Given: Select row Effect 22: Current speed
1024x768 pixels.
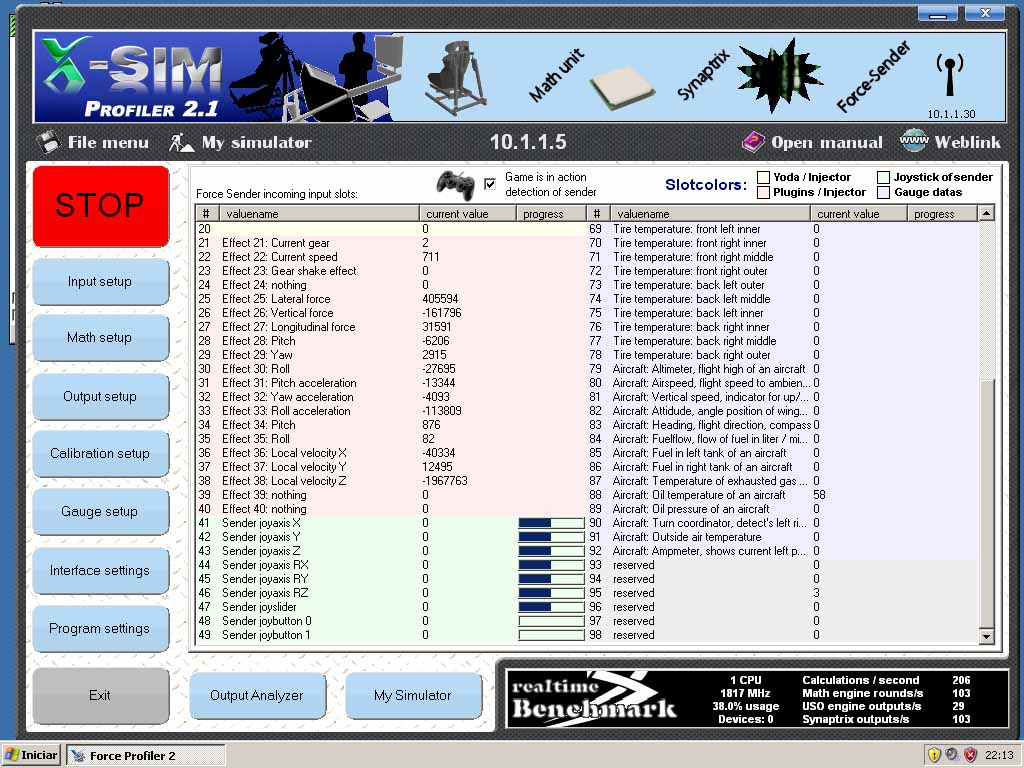Looking at the screenshot, I should point(391,257).
